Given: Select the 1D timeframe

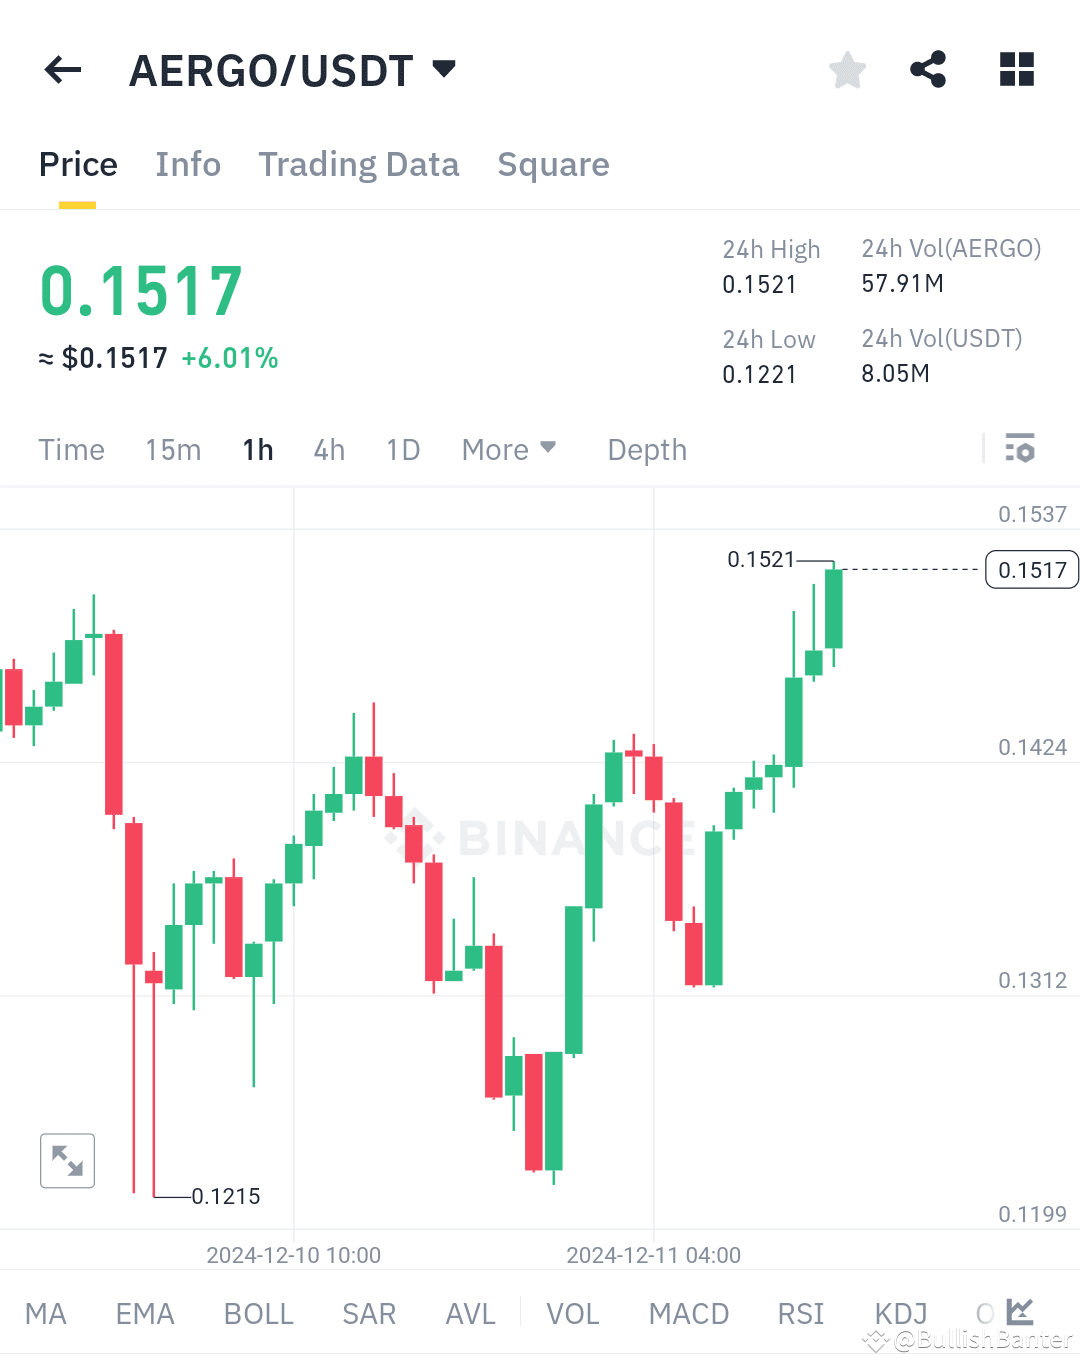Looking at the screenshot, I should tap(402, 449).
